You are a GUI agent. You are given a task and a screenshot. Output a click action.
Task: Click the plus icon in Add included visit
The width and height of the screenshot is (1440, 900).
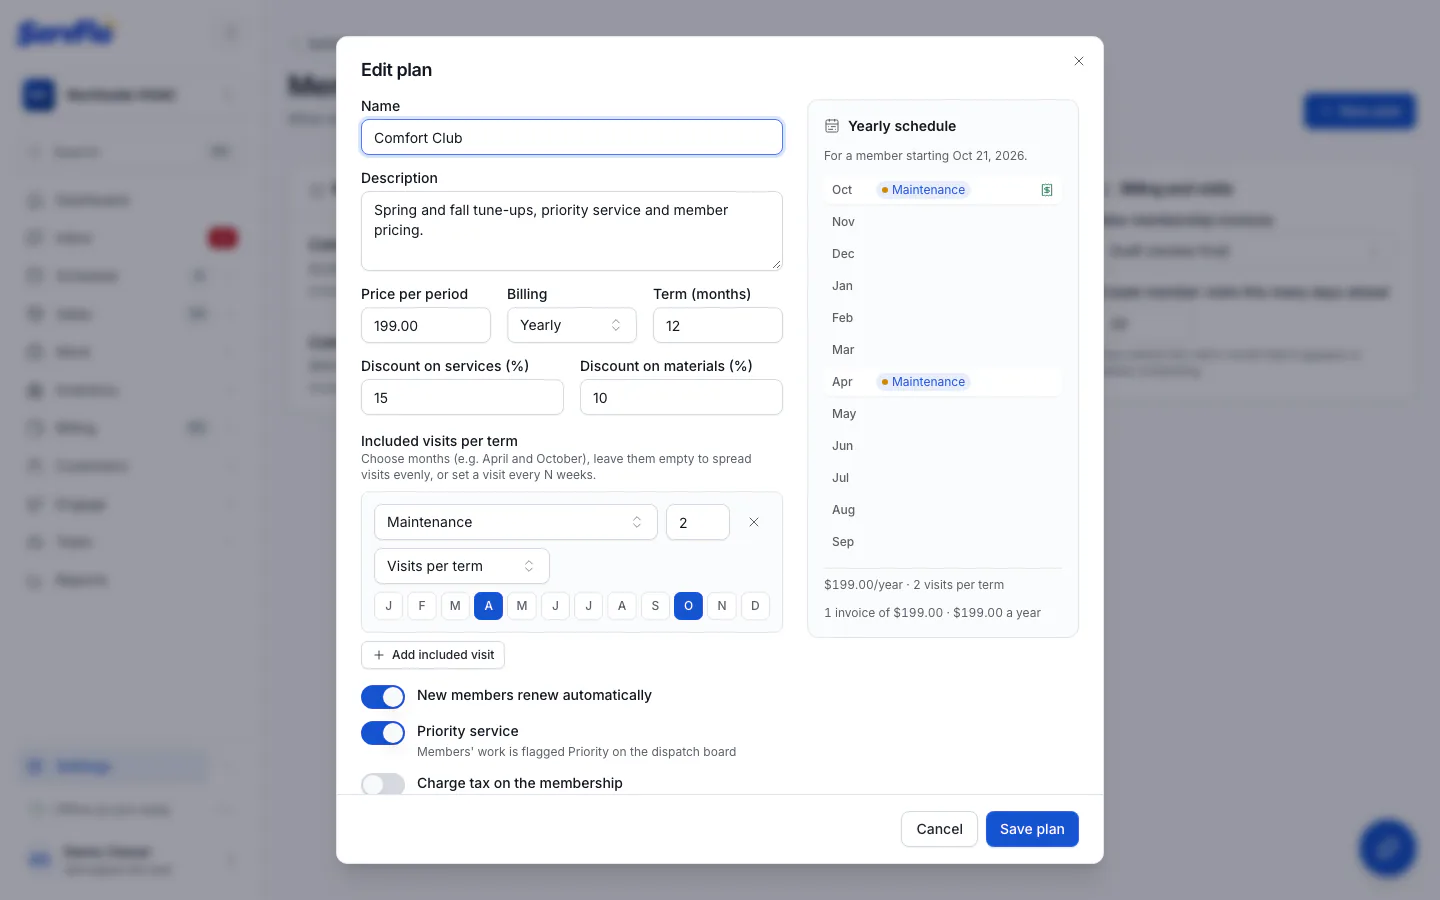pos(379,655)
